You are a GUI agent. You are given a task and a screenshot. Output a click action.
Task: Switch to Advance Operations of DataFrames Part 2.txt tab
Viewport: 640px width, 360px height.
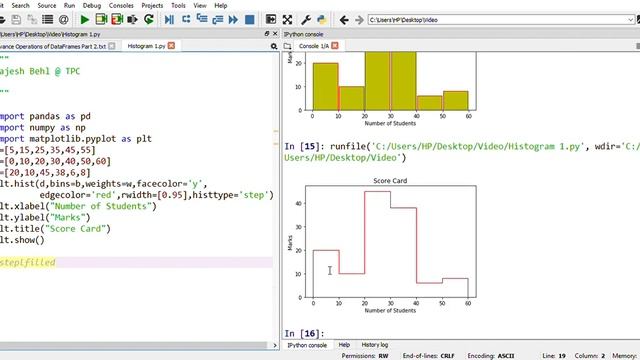[x=53, y=47]
